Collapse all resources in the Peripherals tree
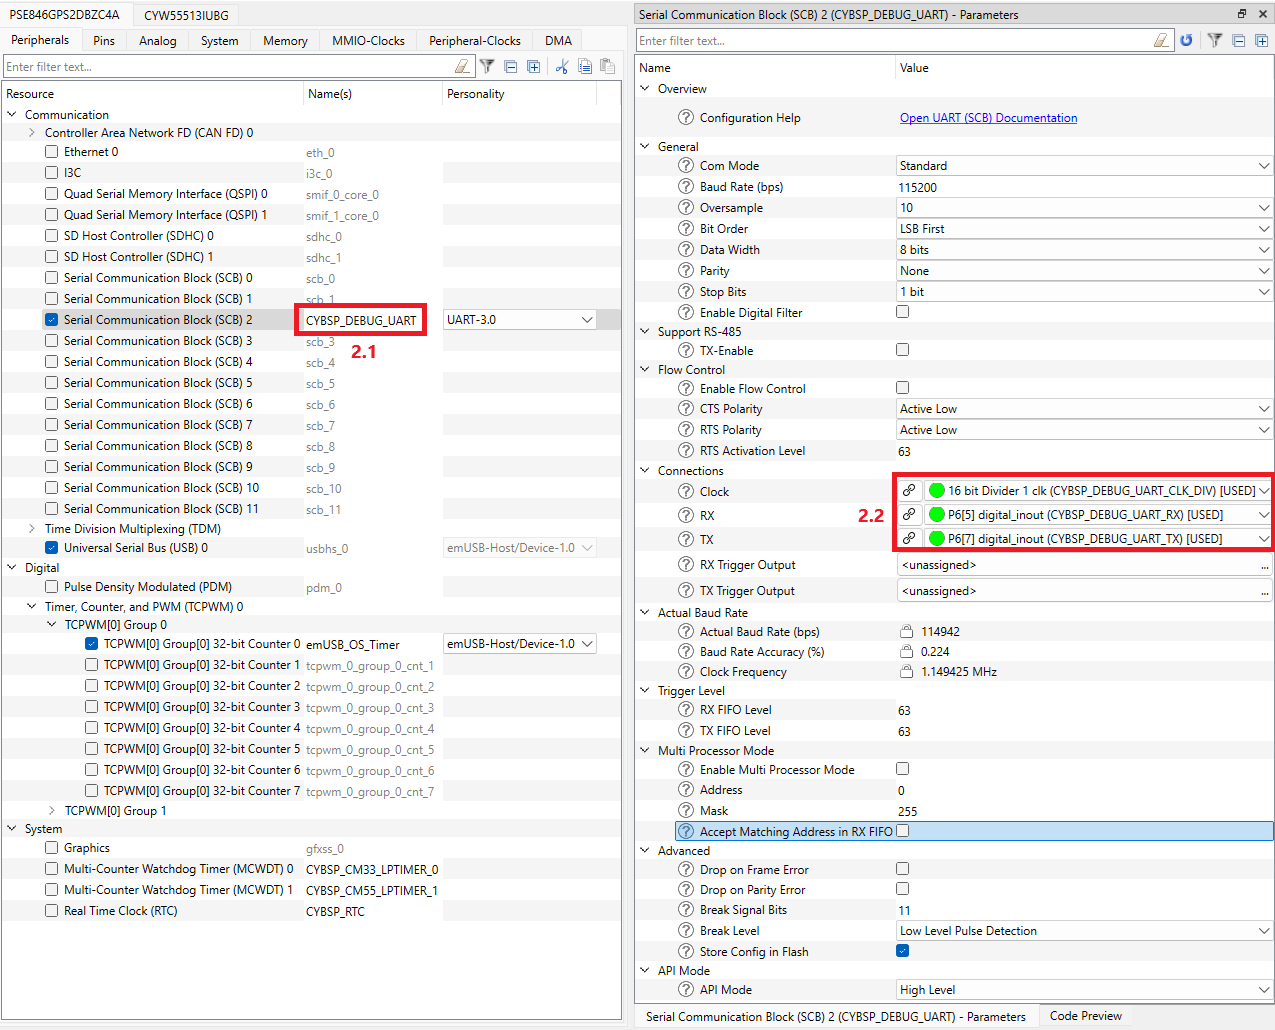1275x1030 pixels. (510, 67)
